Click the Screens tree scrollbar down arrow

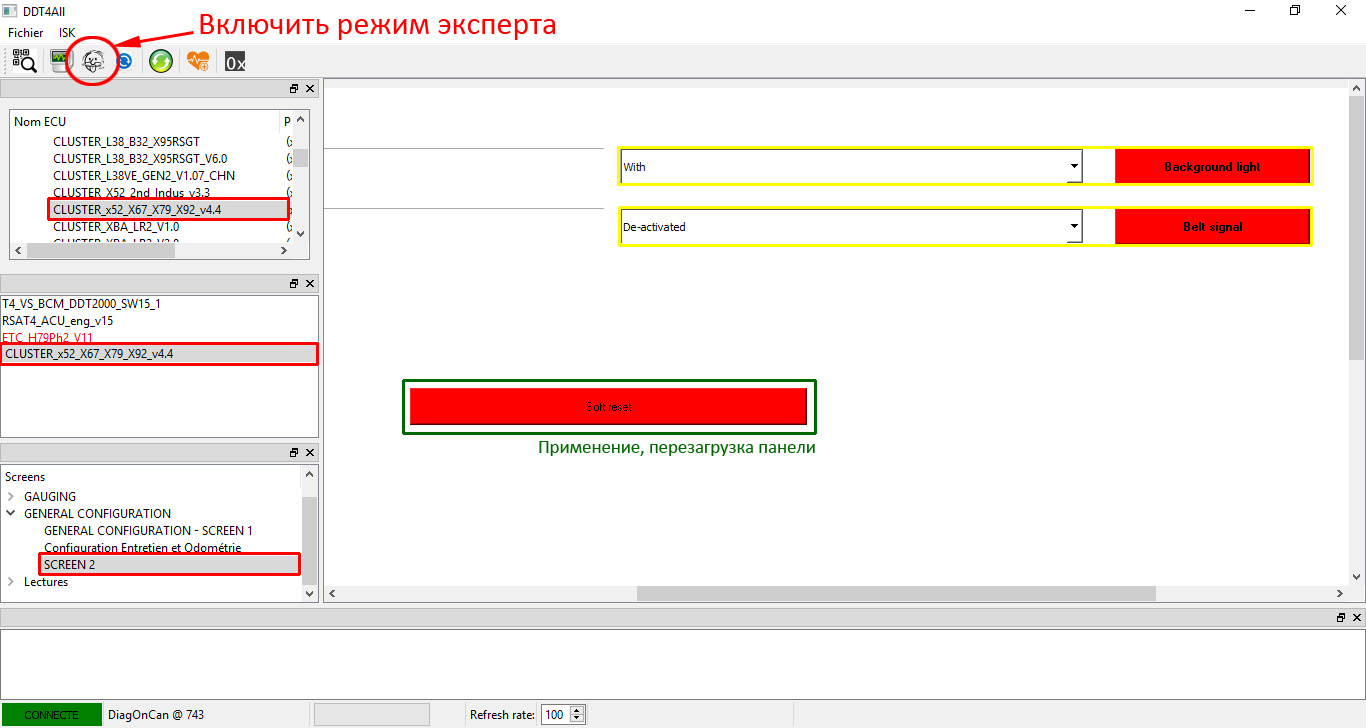[309, 593]
